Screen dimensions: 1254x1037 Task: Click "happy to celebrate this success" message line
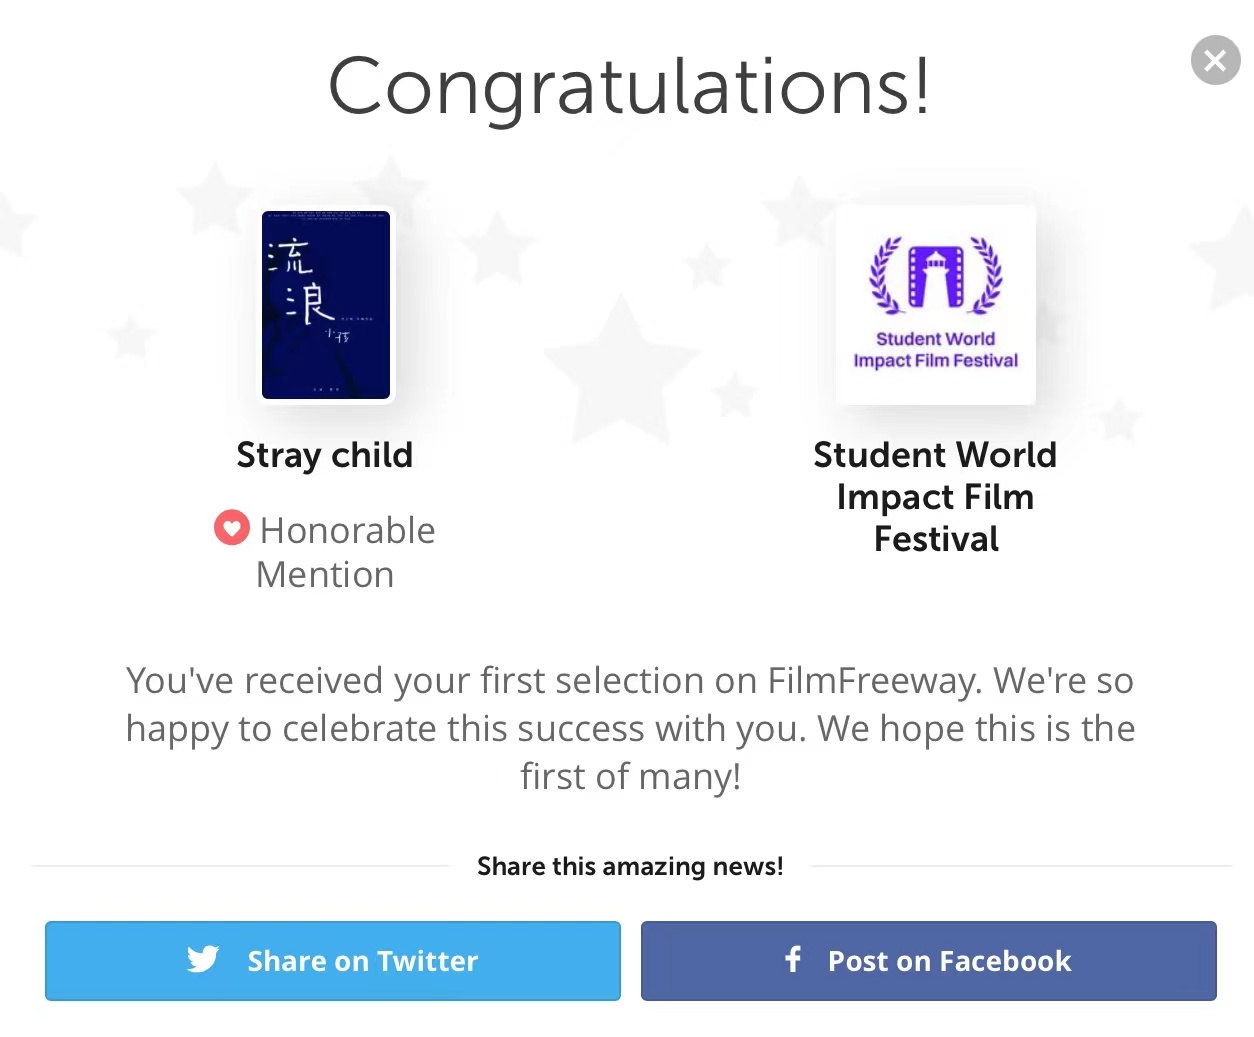click(x=630, y=729)
